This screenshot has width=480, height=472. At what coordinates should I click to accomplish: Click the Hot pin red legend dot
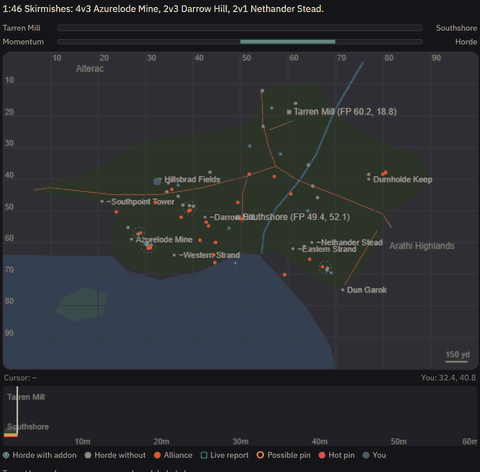click(322, 455)
